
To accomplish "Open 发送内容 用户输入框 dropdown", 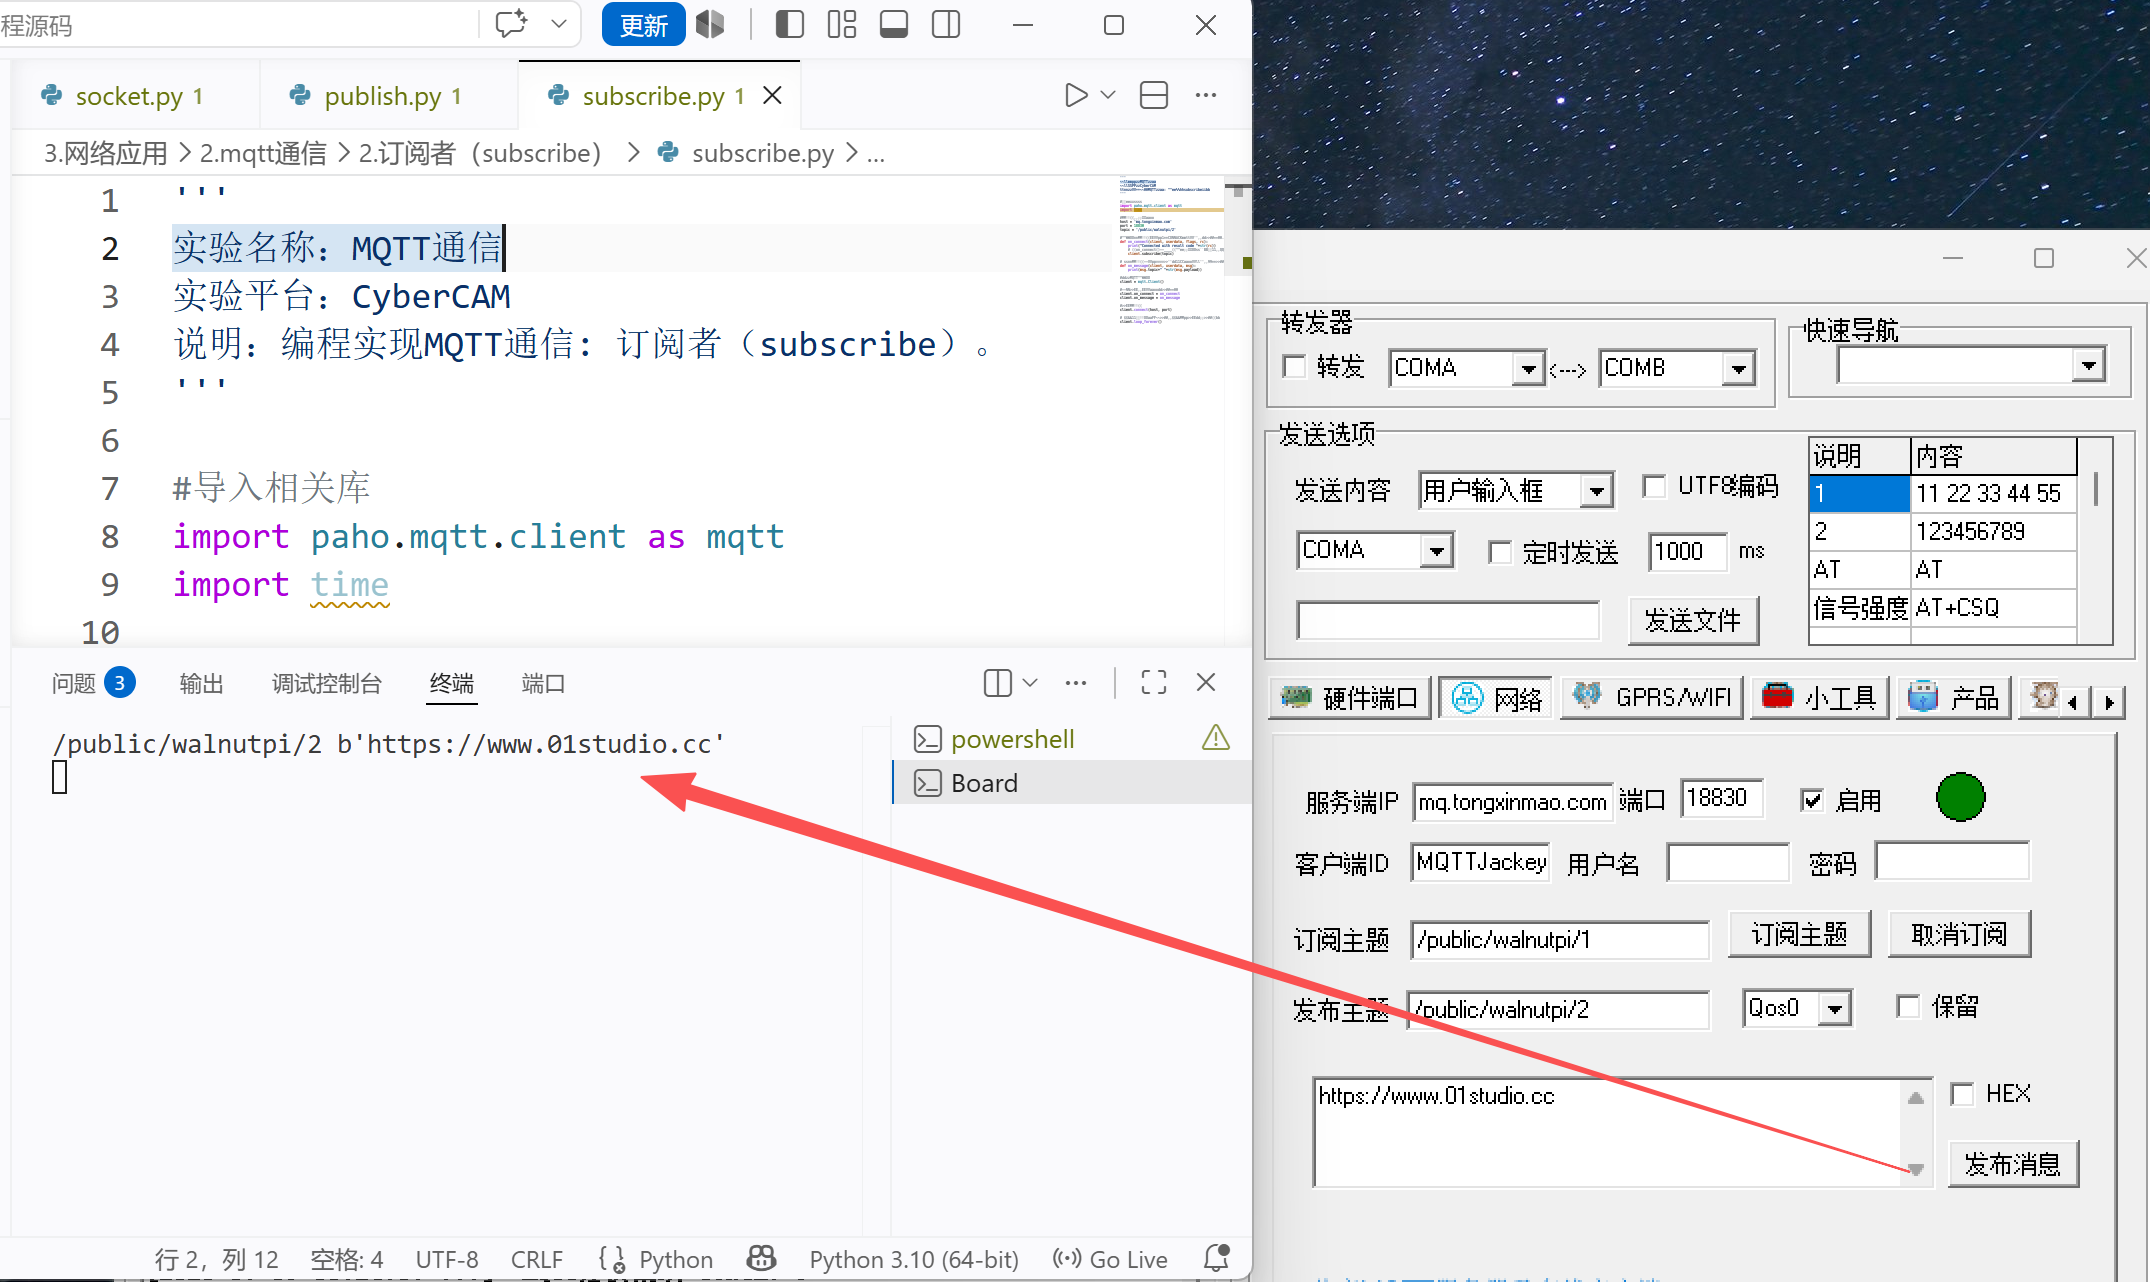I will 1596,491.
